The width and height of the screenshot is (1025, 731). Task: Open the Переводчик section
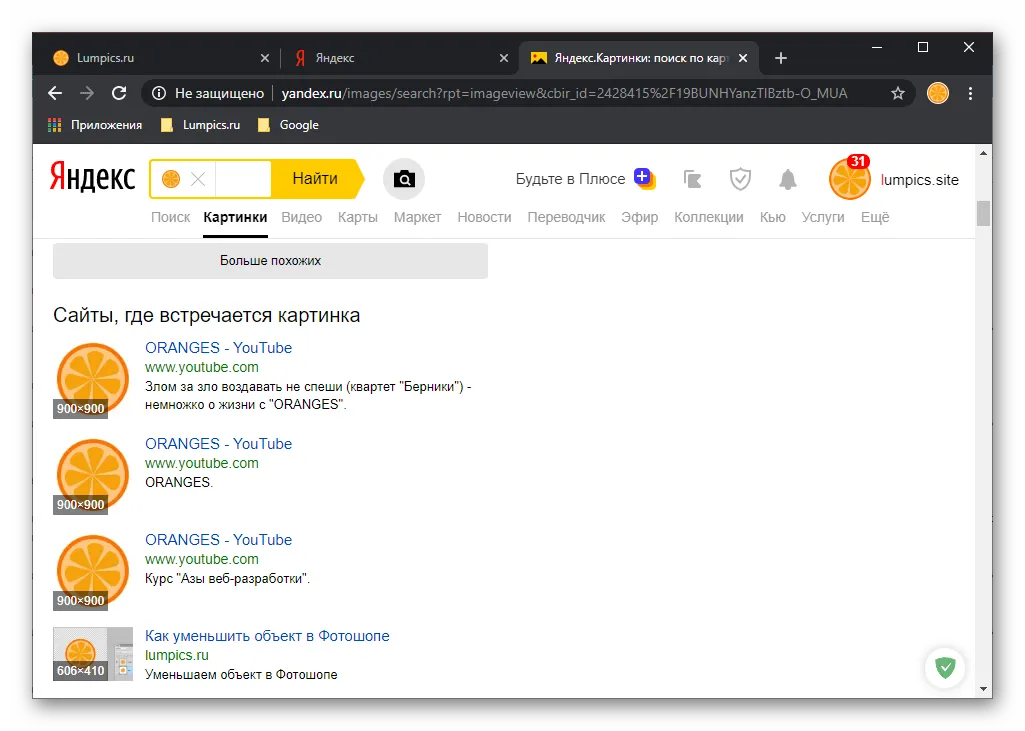pos(566,217)
